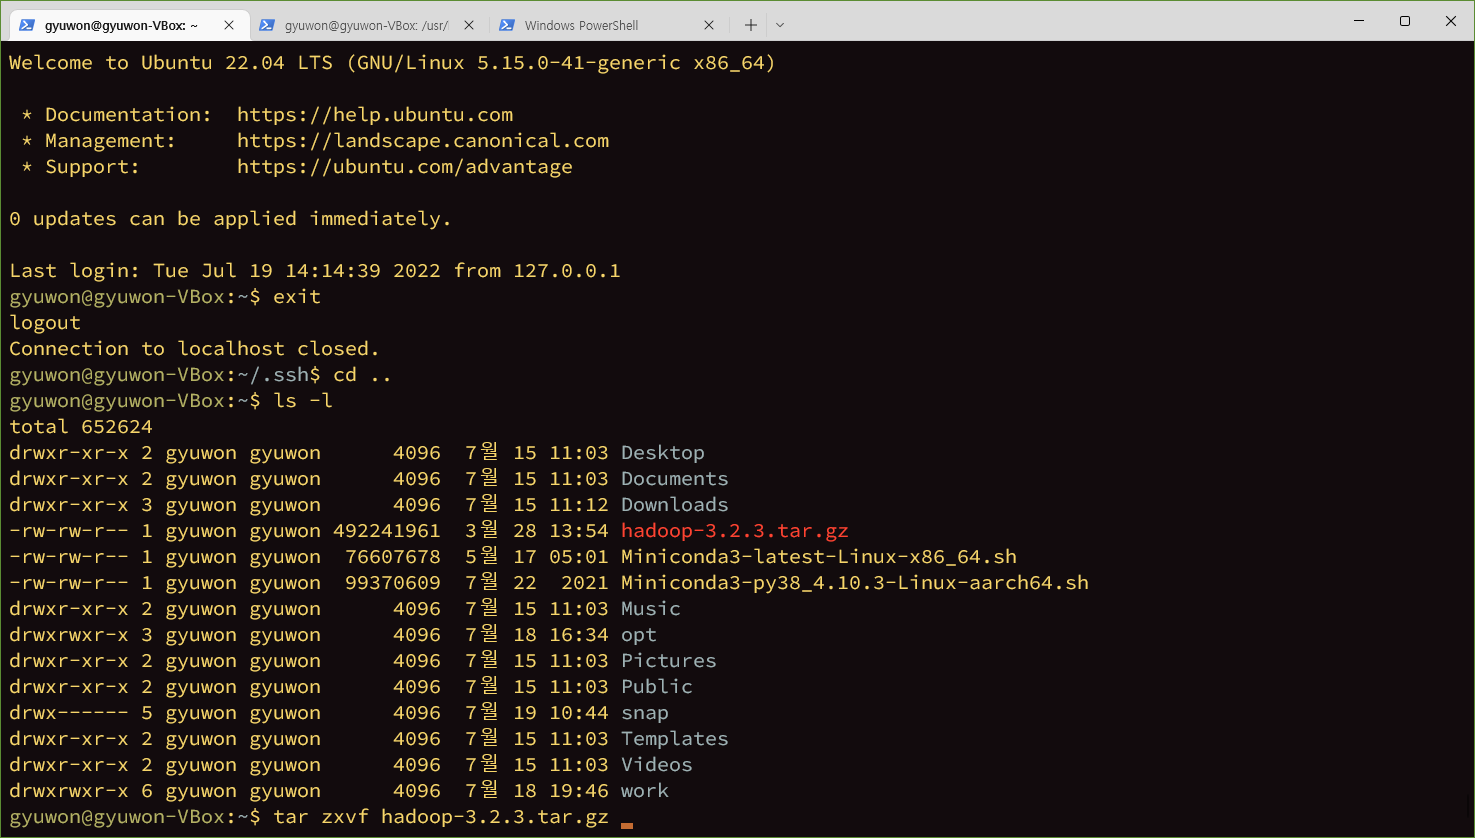Click the PowerShell icon on Windows PowerShell tab
This screenshot has height=838, width=1475.
pos(507,25)
